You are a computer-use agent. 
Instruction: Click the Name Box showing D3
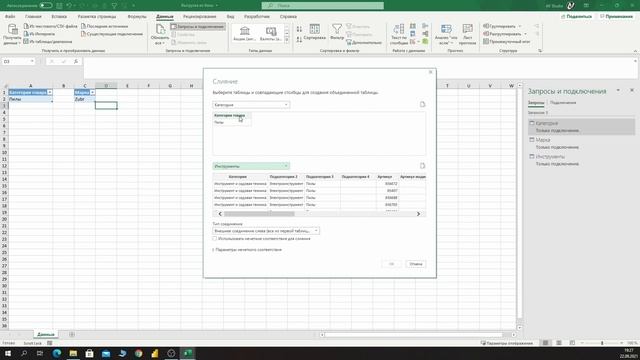18,61
